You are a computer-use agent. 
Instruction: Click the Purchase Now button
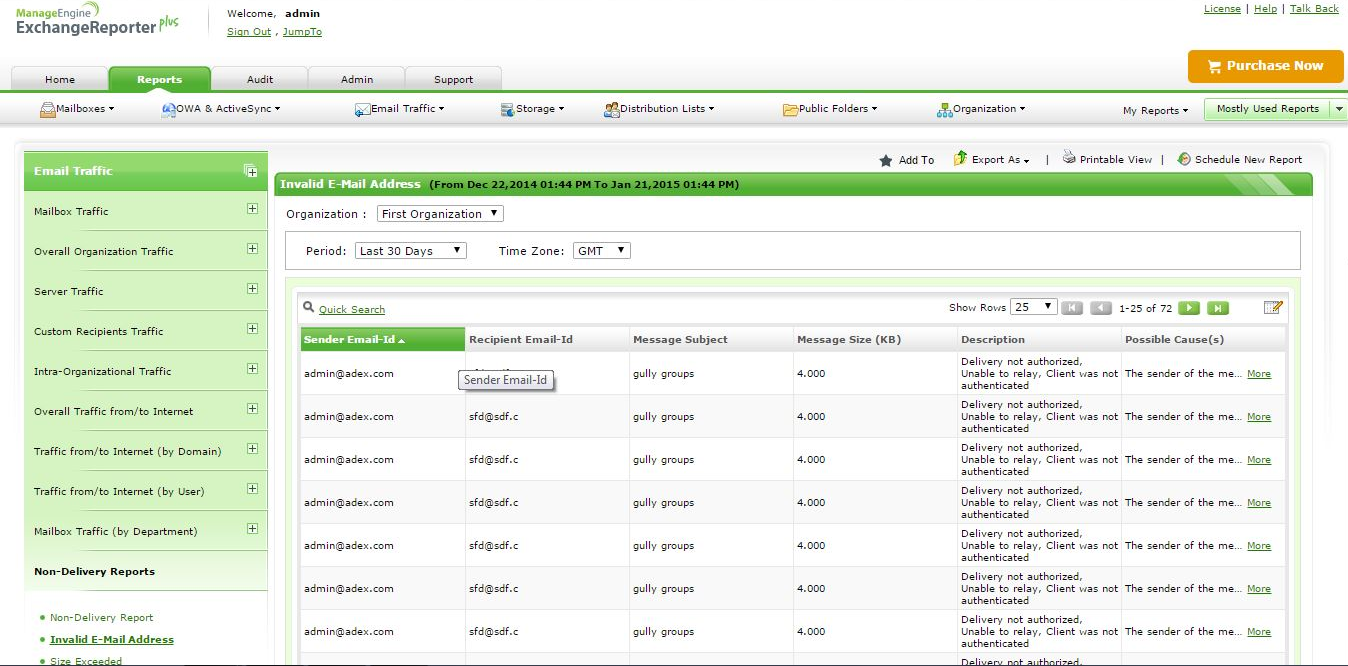pyautogui.click(x=1264, y=66)
